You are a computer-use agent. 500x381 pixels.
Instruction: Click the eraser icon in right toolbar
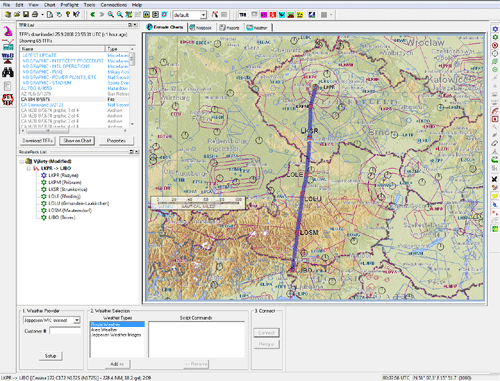click(495, 143)
